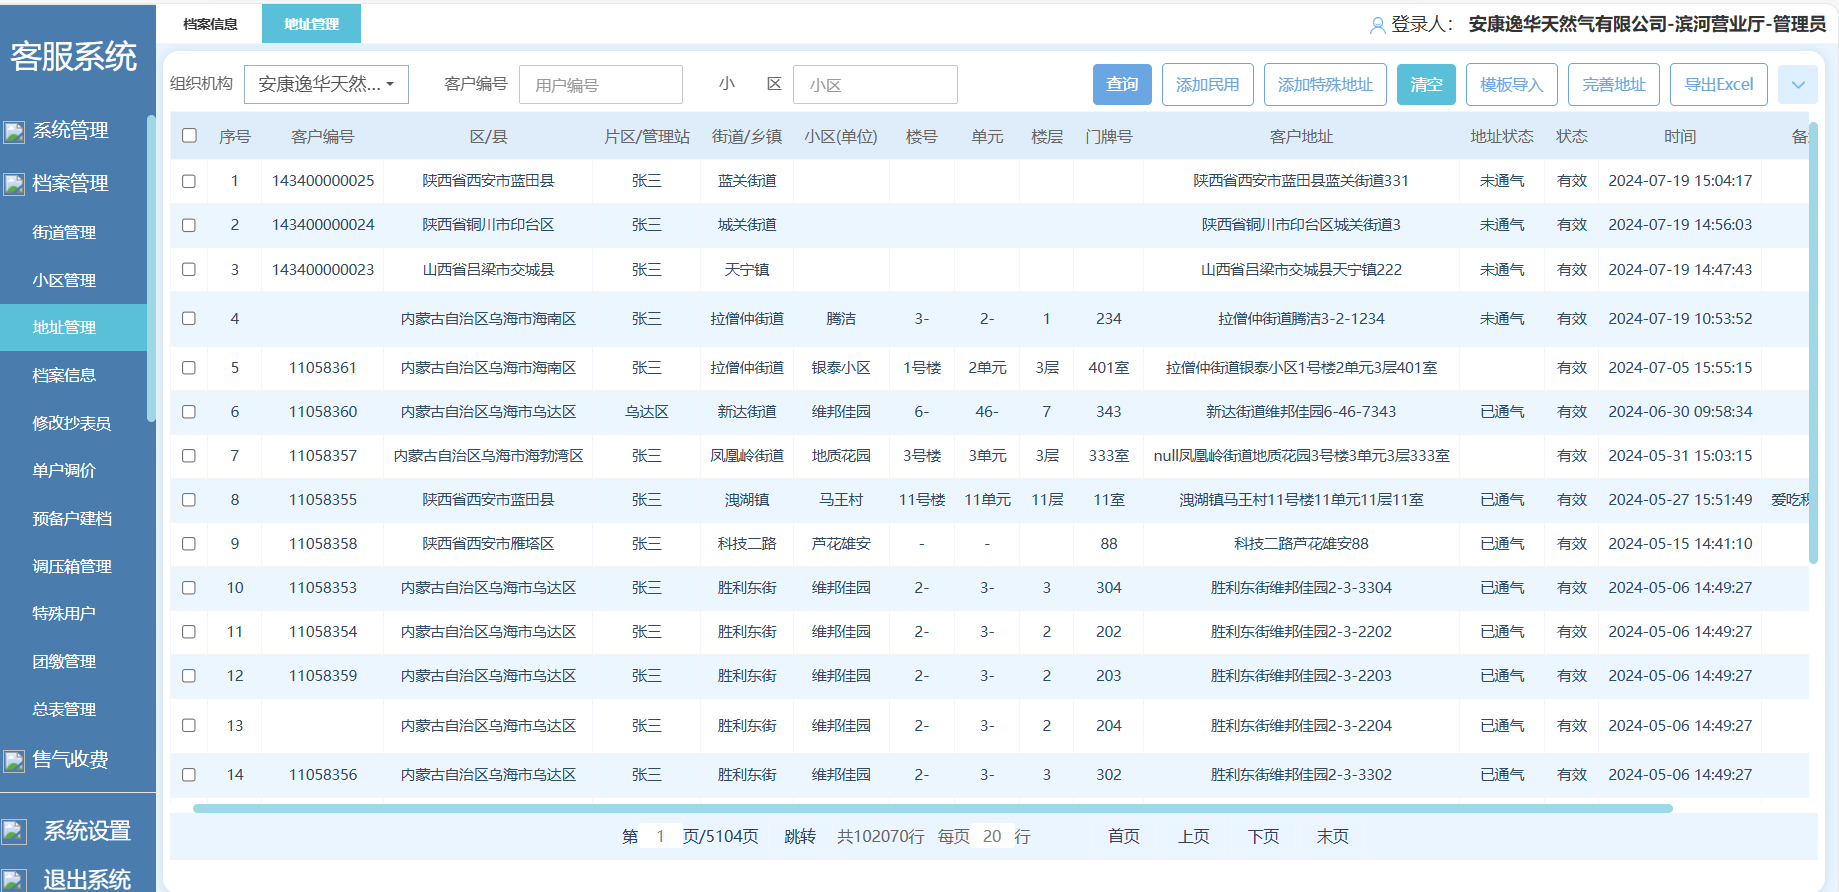Click address cell 胜利东街维邦佳园2-3-3304

click(1301, 588)
